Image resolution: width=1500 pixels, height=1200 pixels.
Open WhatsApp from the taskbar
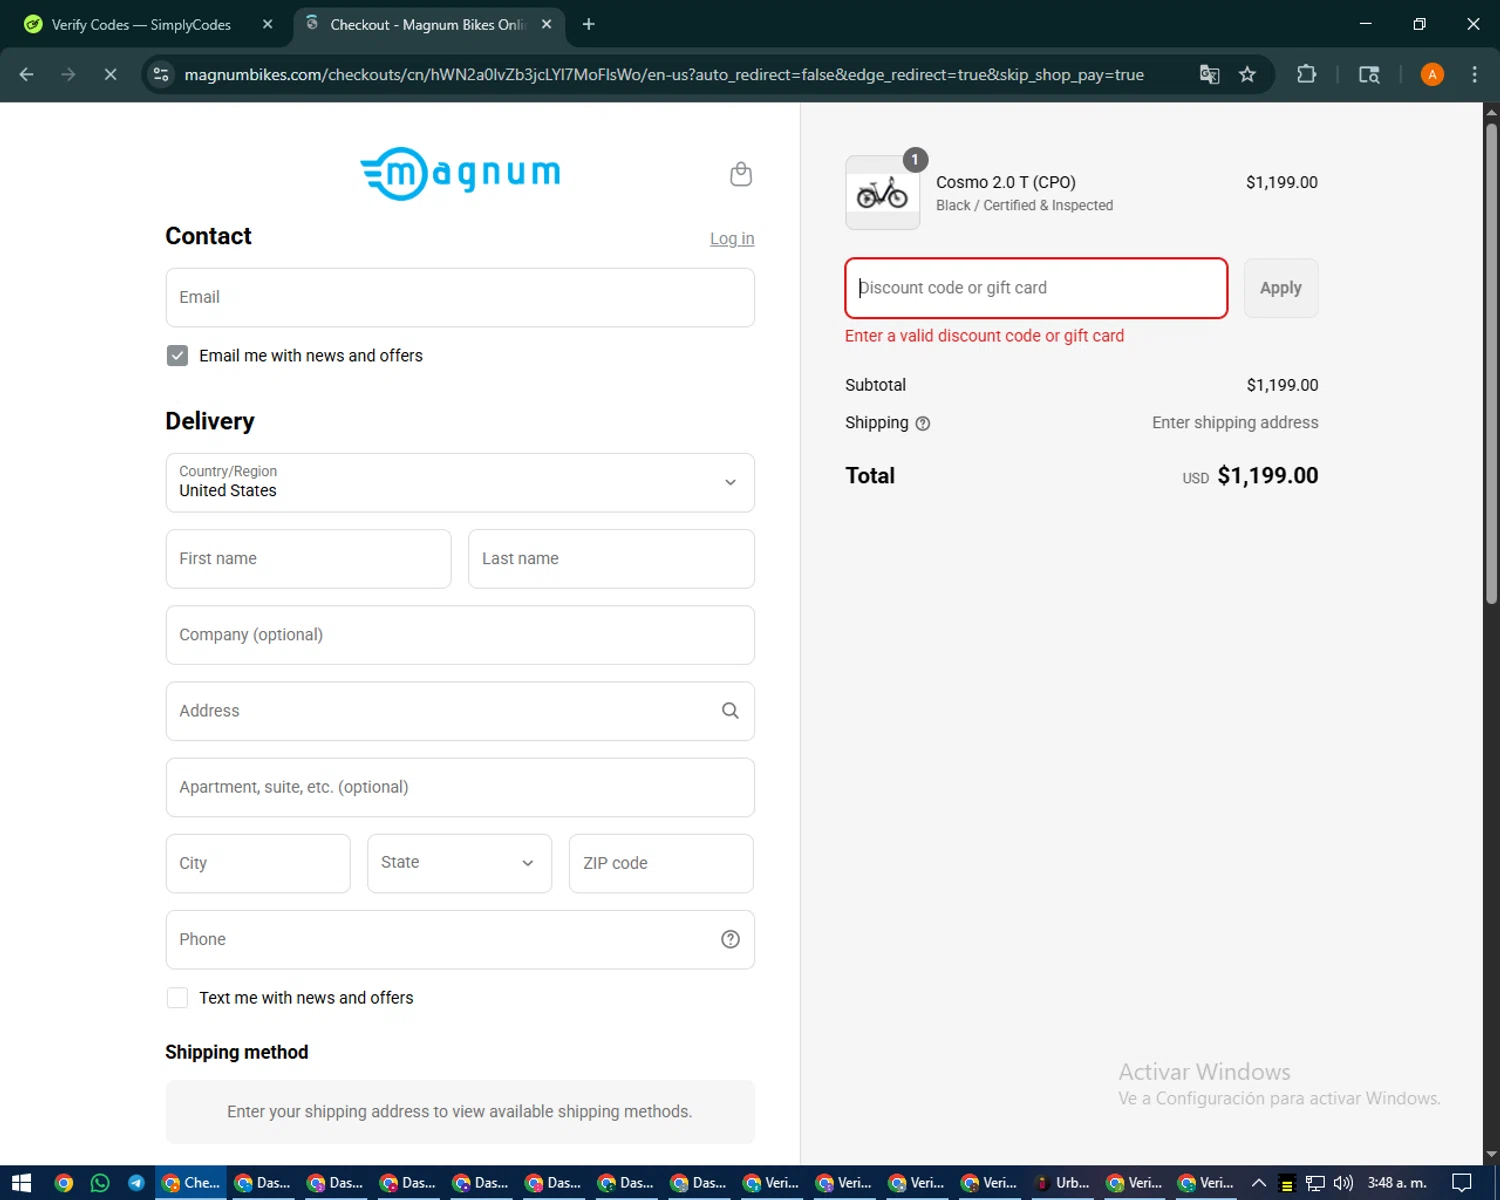(x=100, y=1183)
